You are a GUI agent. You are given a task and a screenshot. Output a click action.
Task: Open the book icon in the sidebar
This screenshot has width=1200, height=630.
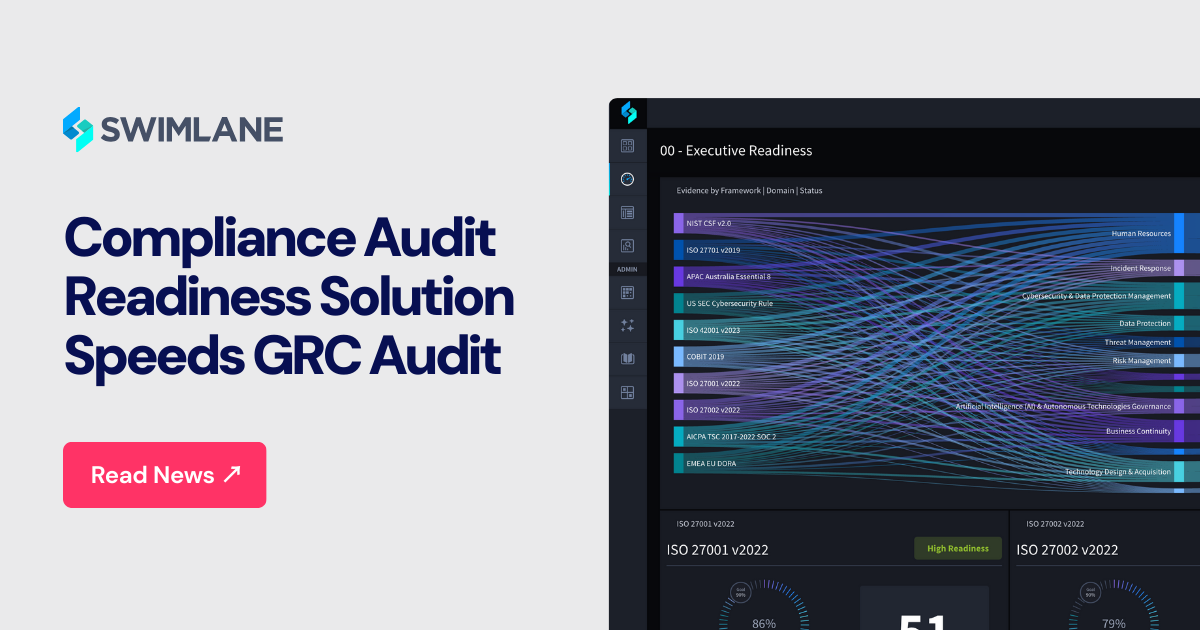(x=627, y=358)
